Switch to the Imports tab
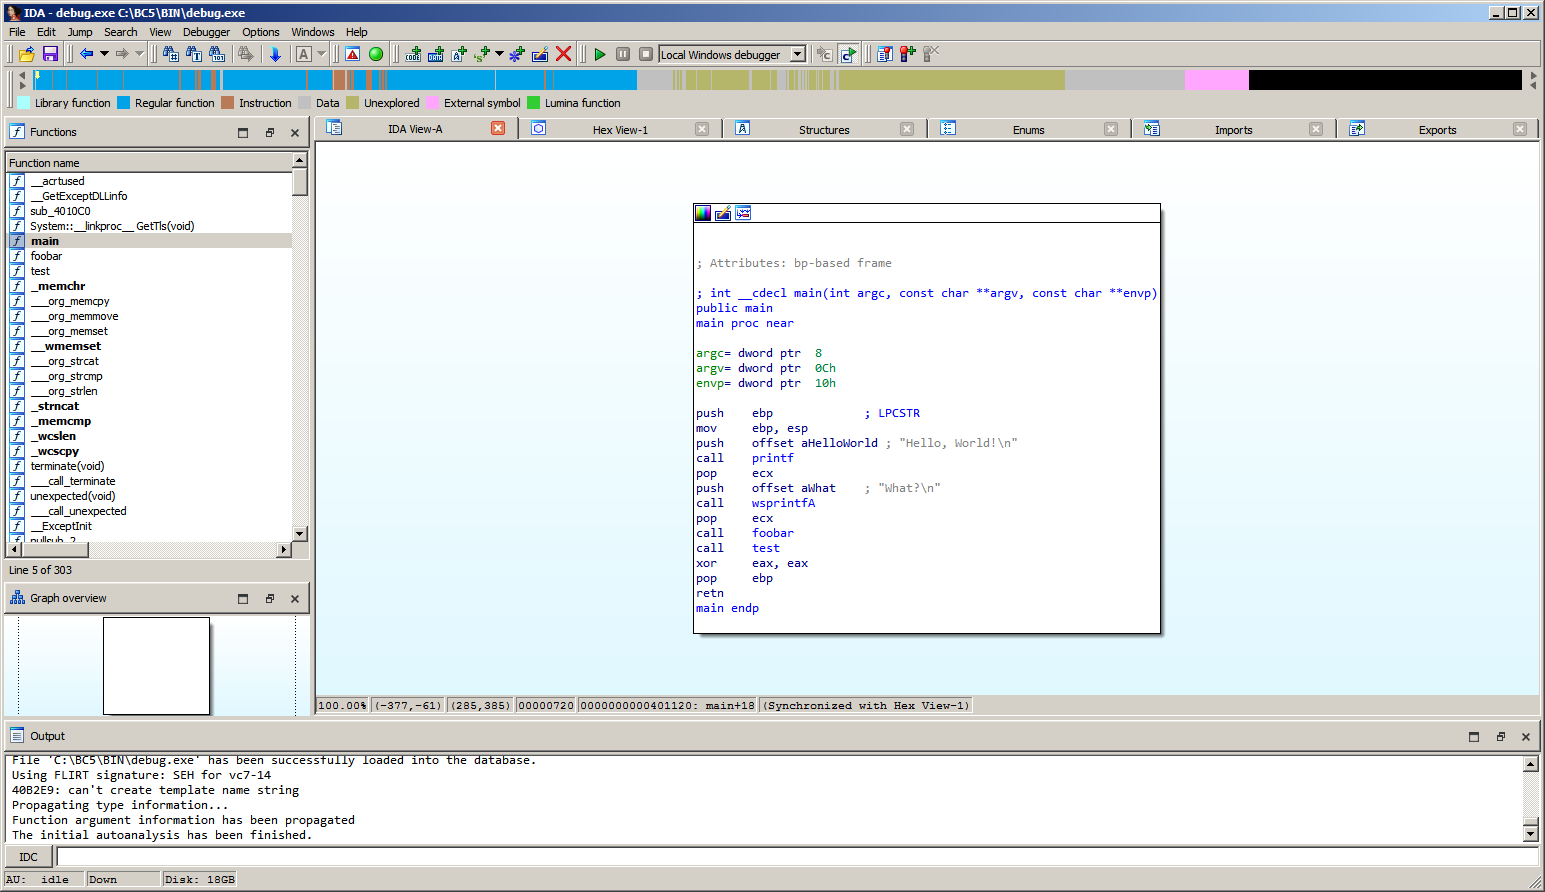The width and height of the screenshot is (1545, 892). click(x=1234, y=130)
